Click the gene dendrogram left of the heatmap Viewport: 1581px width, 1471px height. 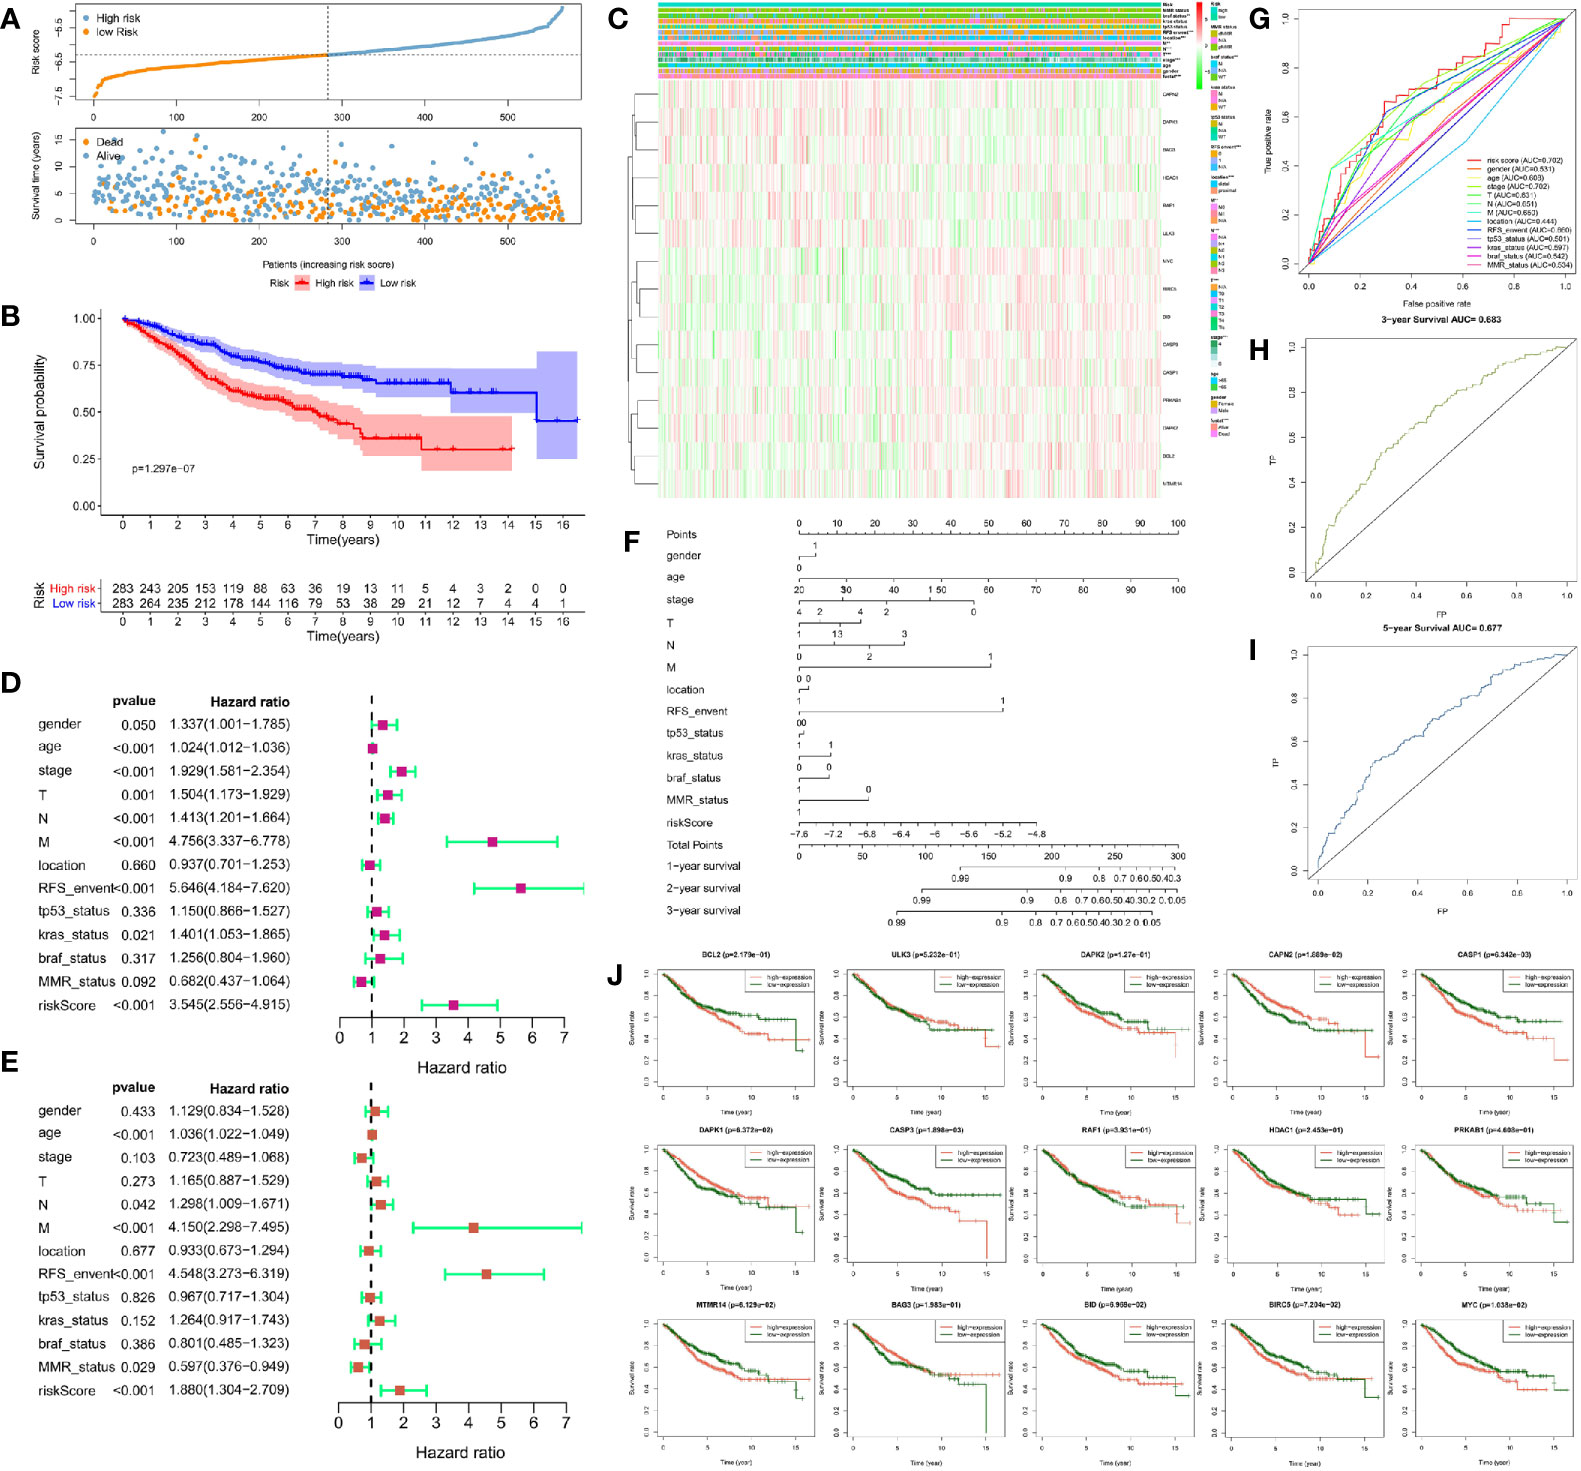click(645, 288)
